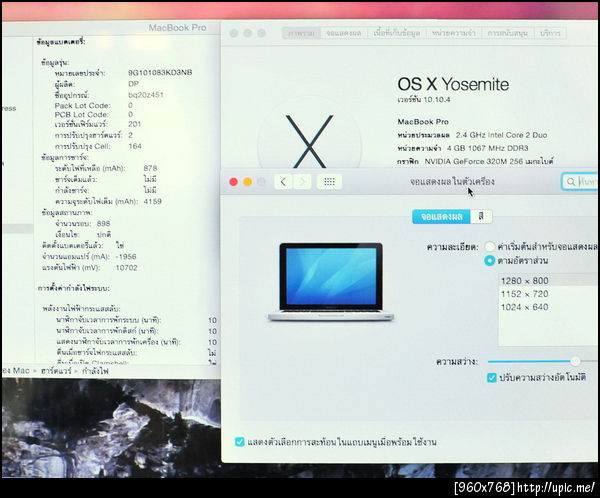Click cycle count value 898
This screenshot has height=498, width=600.
(103, 223)
